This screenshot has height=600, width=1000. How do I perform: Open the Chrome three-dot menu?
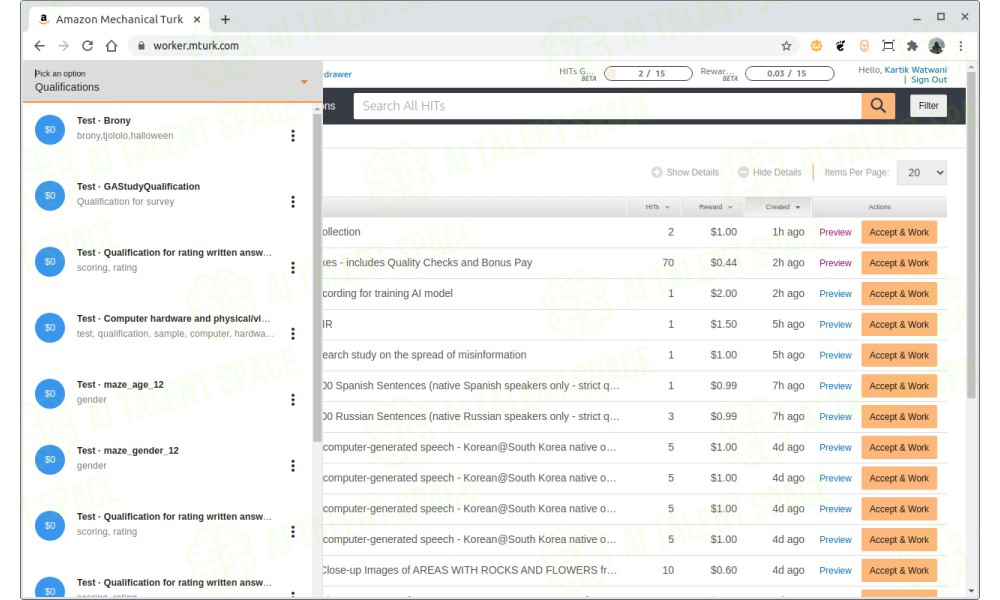click(960, 46)
